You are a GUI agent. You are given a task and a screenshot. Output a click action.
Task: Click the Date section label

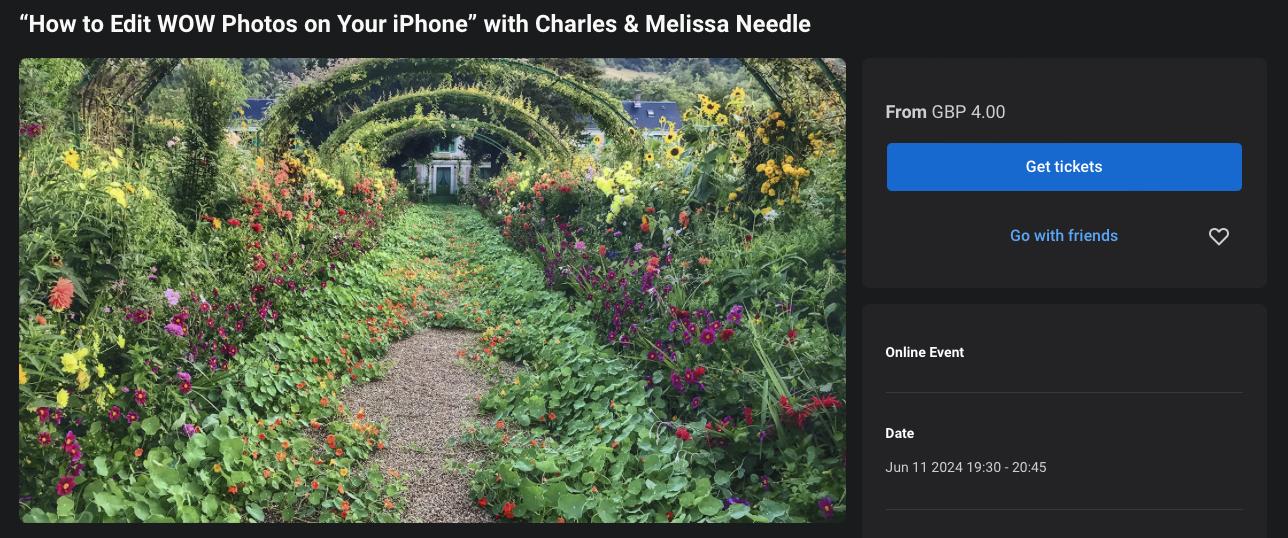pos(900,433)
